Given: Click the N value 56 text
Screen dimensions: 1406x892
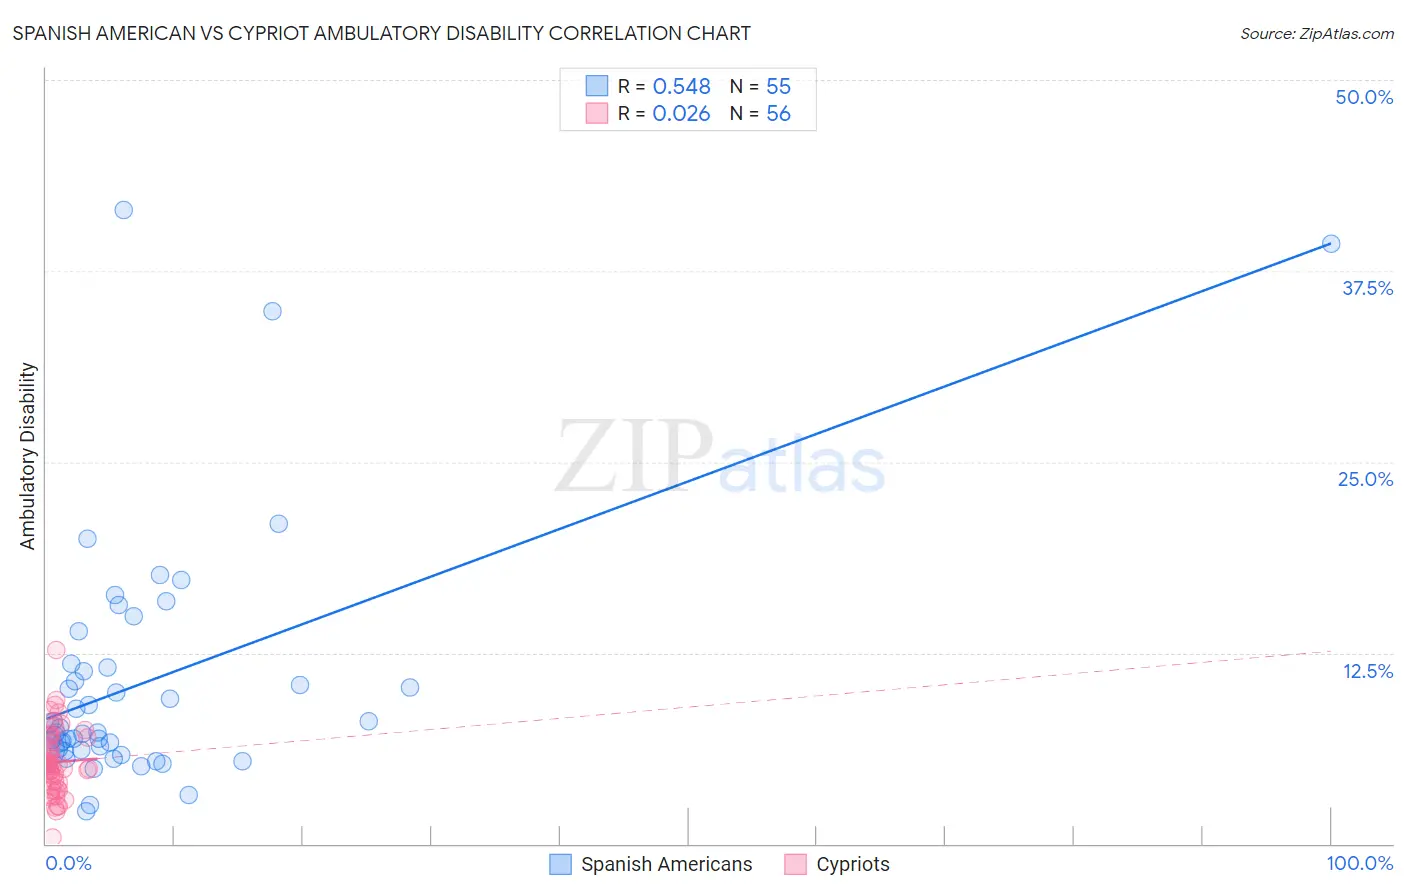Looking at the screenshot, I should coord(778,113).
